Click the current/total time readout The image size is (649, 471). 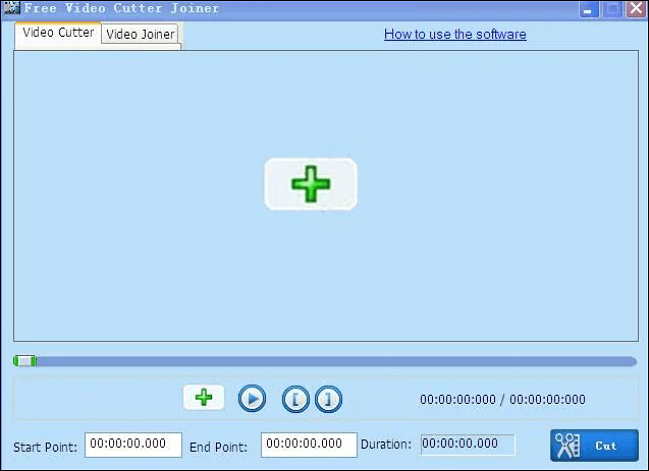(502, 400)
